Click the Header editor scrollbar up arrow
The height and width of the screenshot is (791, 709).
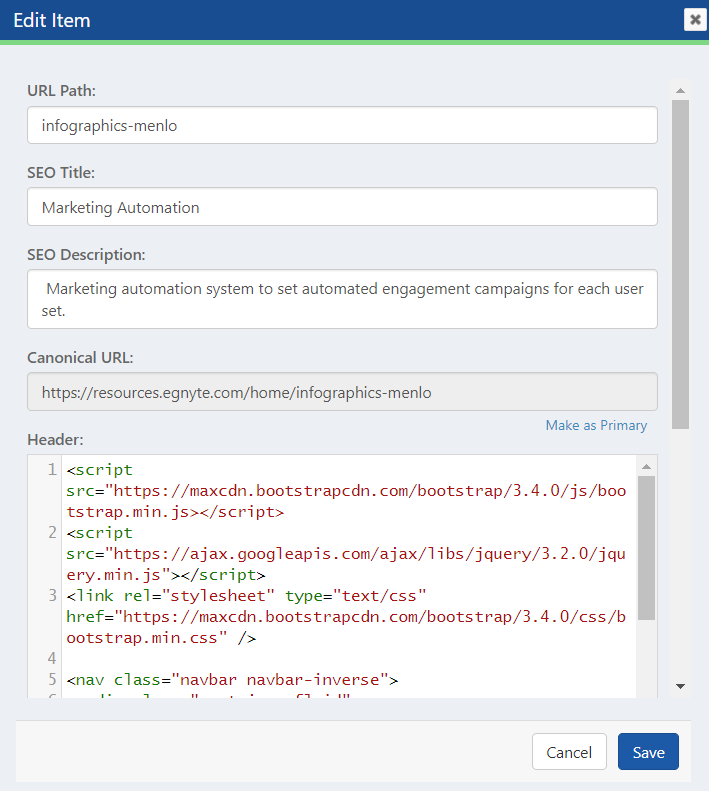click(646, 467)
